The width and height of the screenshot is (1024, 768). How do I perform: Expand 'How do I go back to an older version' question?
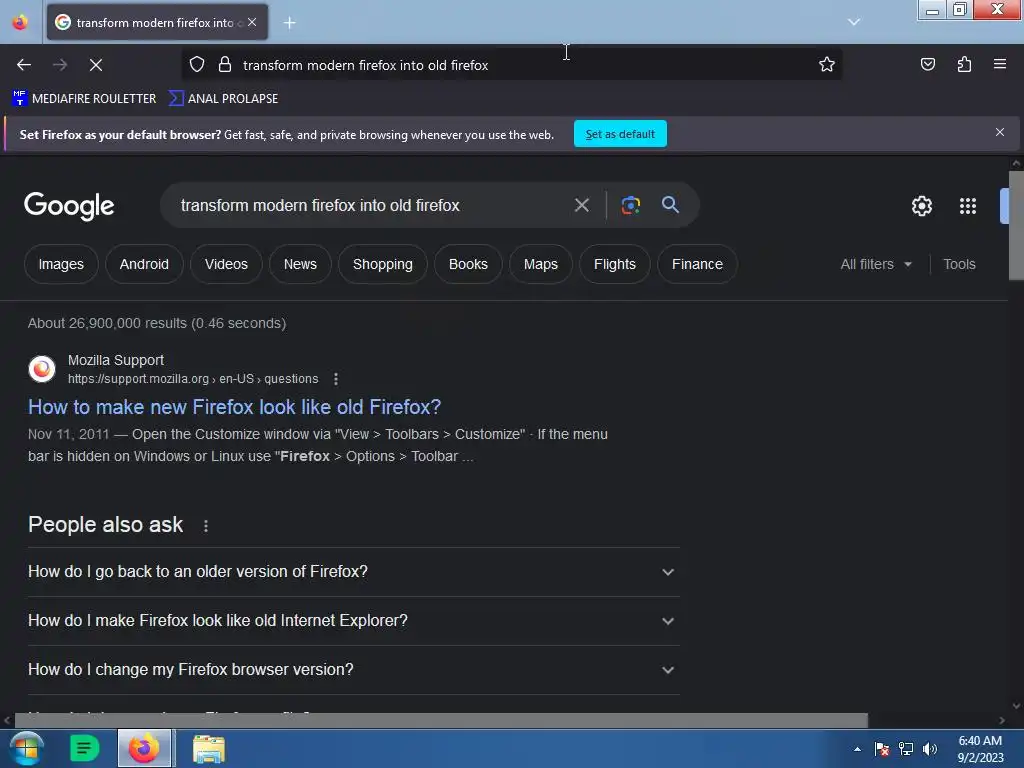354,571
